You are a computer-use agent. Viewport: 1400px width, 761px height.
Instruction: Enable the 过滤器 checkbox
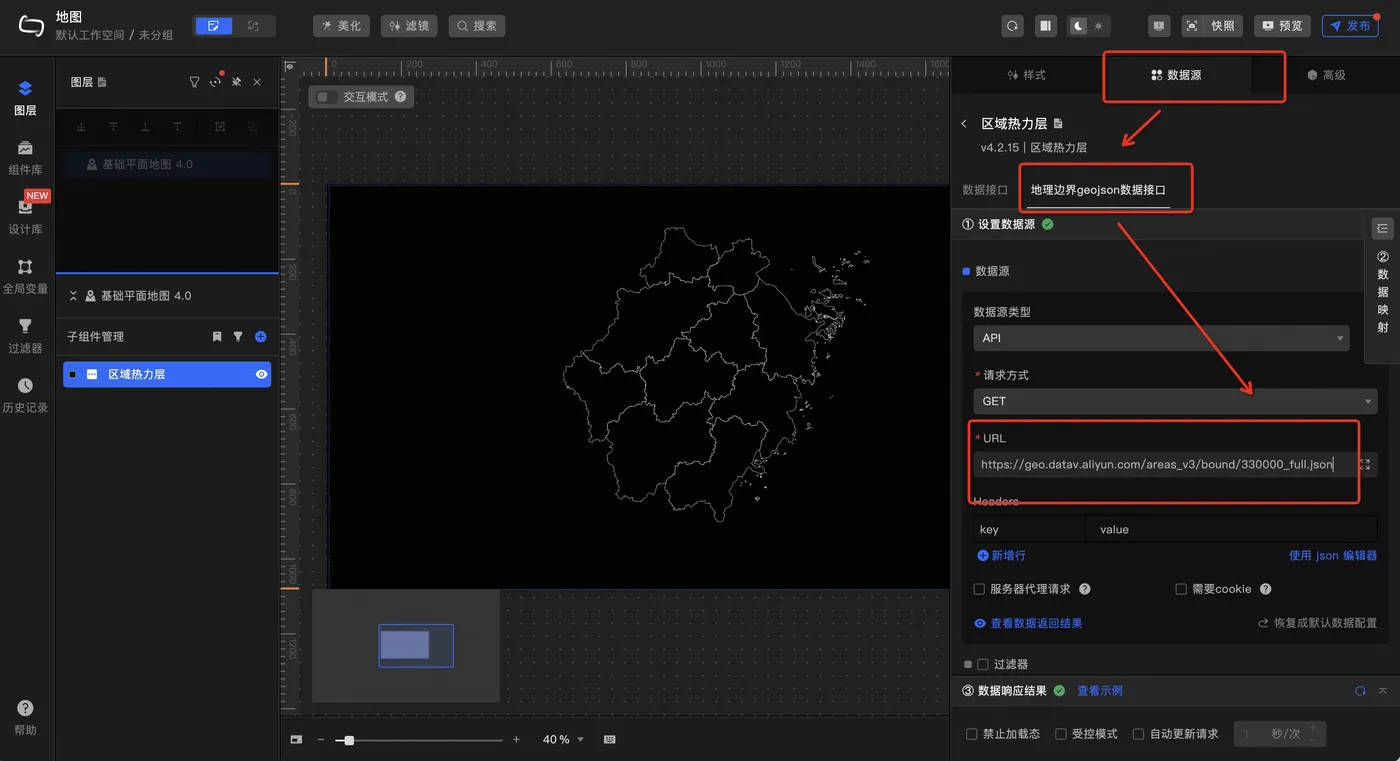point(983,664)
